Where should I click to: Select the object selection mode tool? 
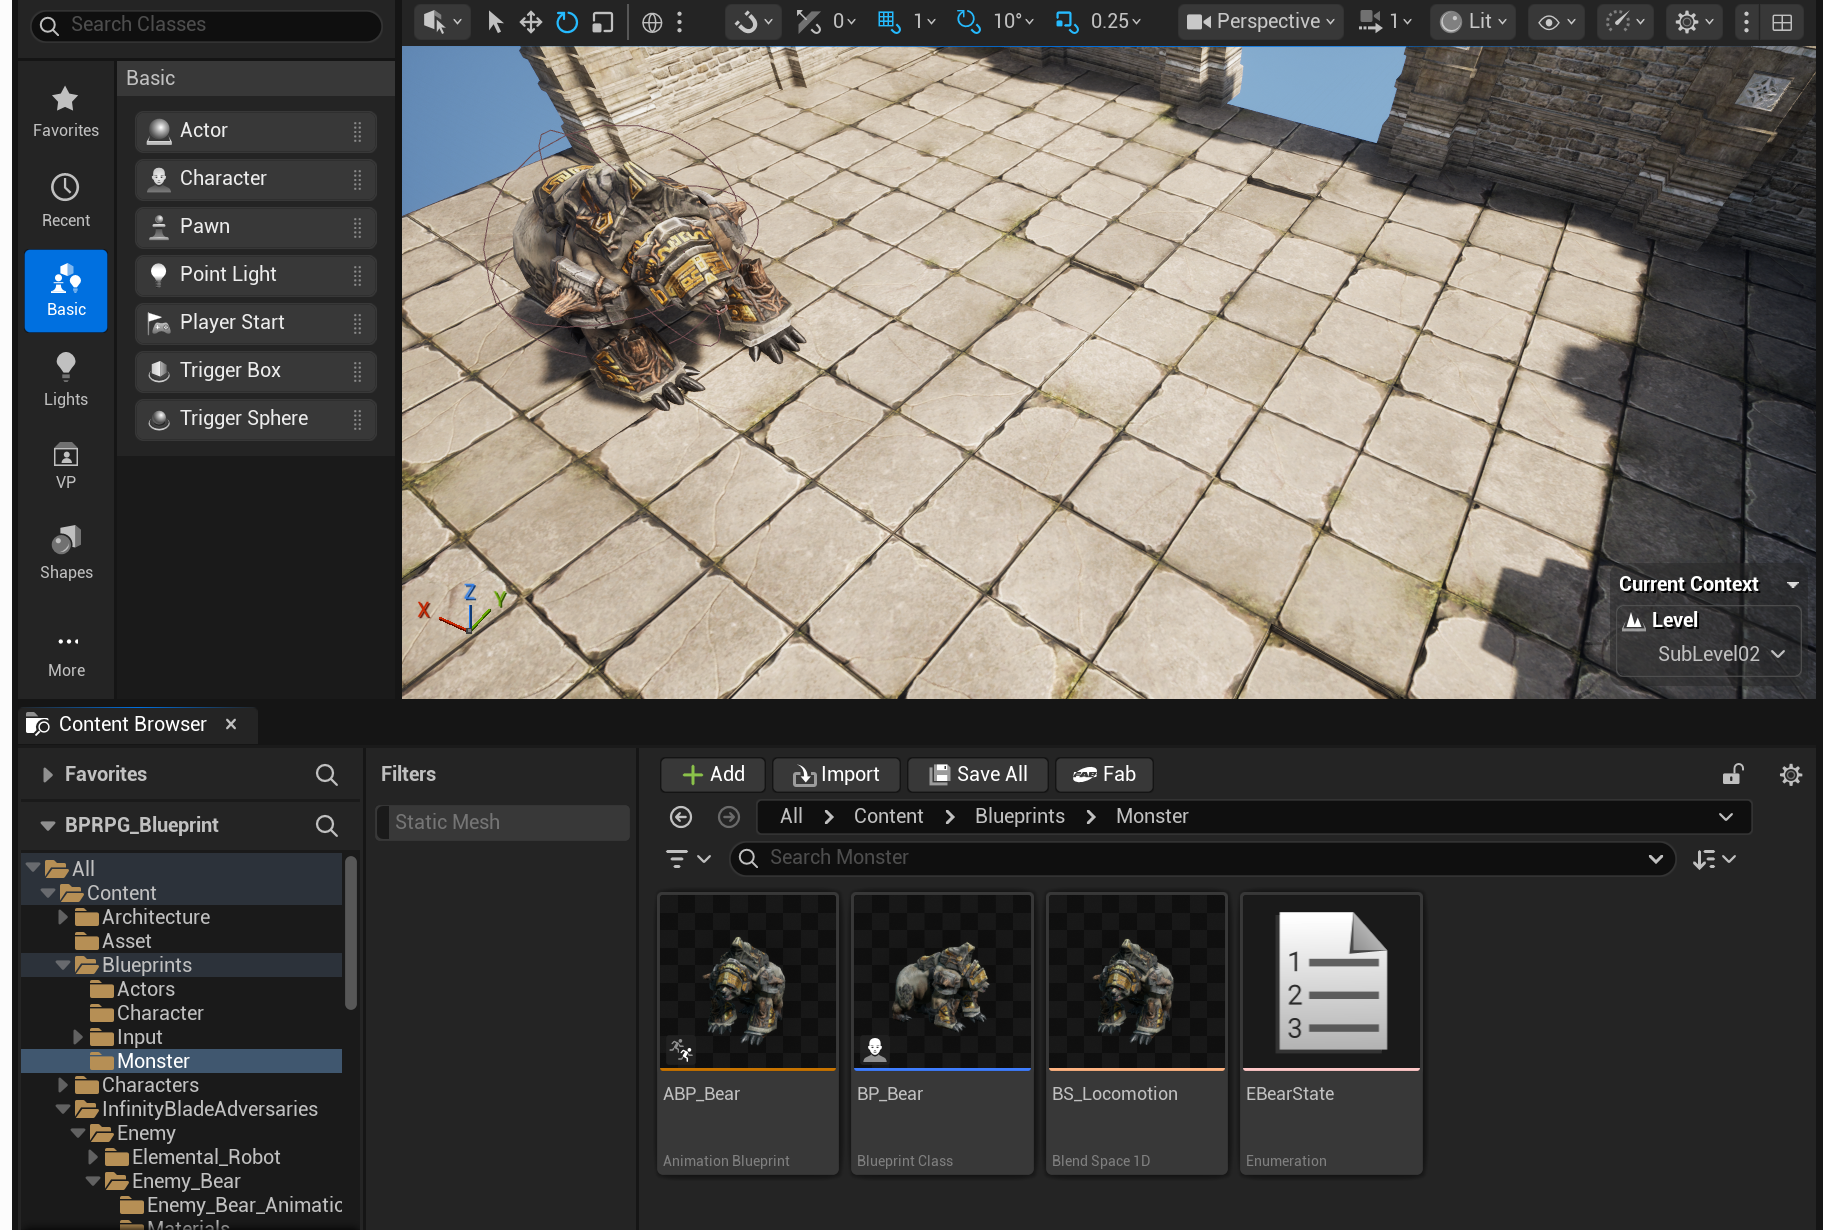pos(494,21)
